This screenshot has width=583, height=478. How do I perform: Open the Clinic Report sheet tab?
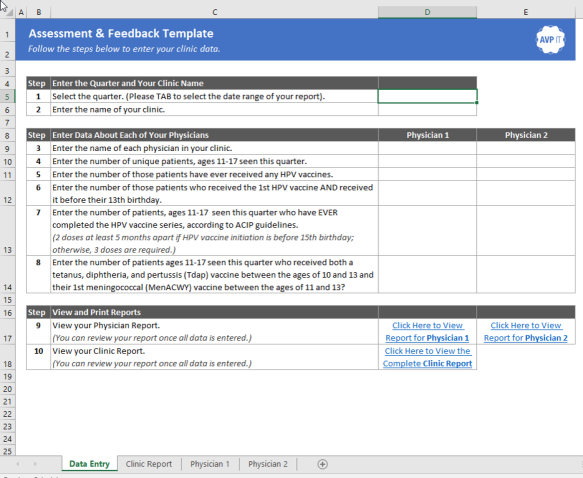pos(149,464)
